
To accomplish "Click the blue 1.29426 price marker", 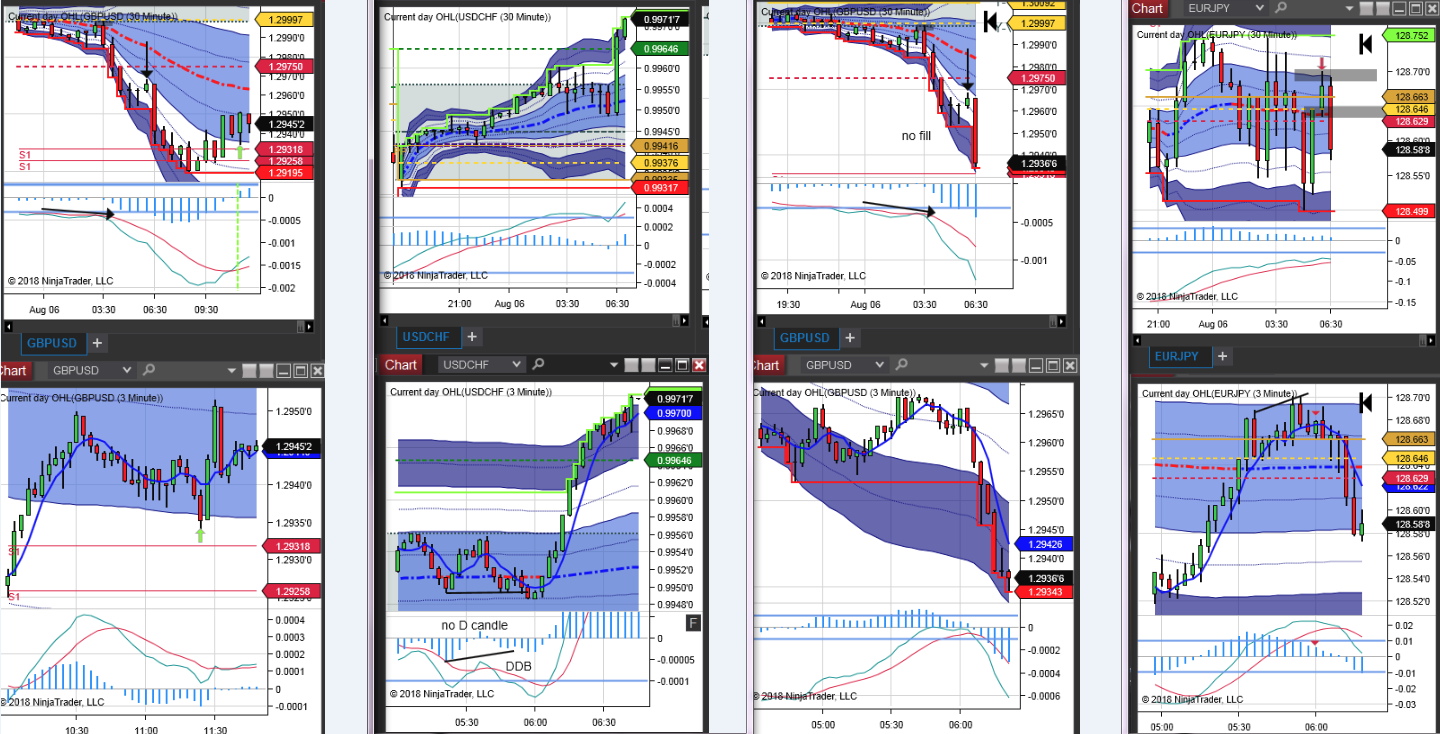I will tap(1044, 544).
